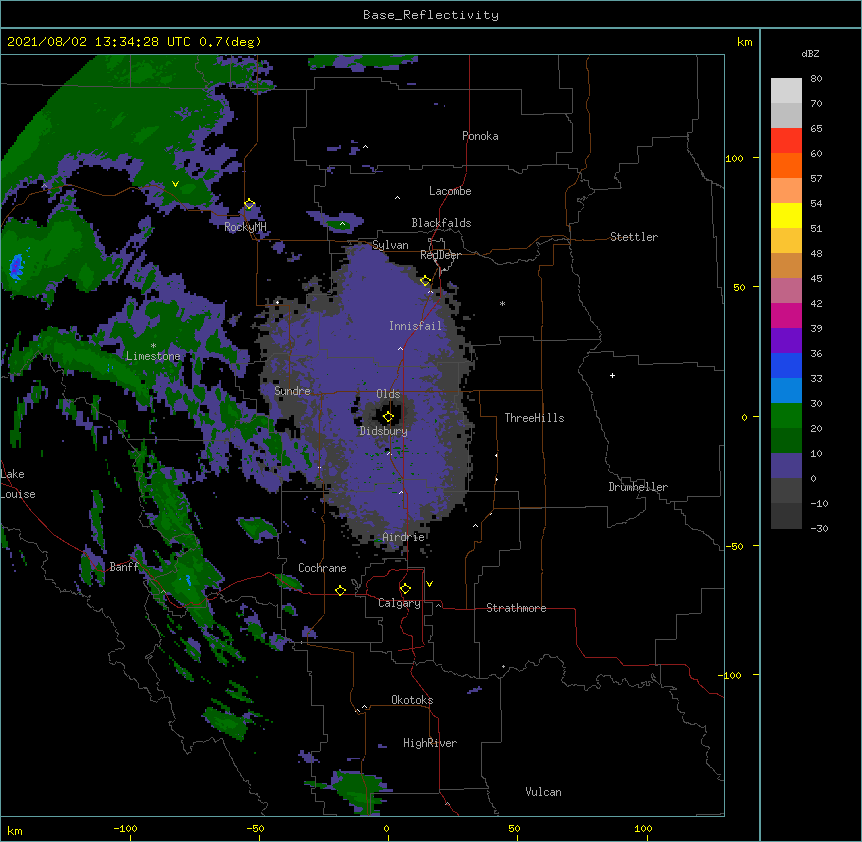The width and height of the screenshot is (862, 842).
Task: Pick the yellow 54 dBZ legend swatch
Action: [x=786, y=215]
